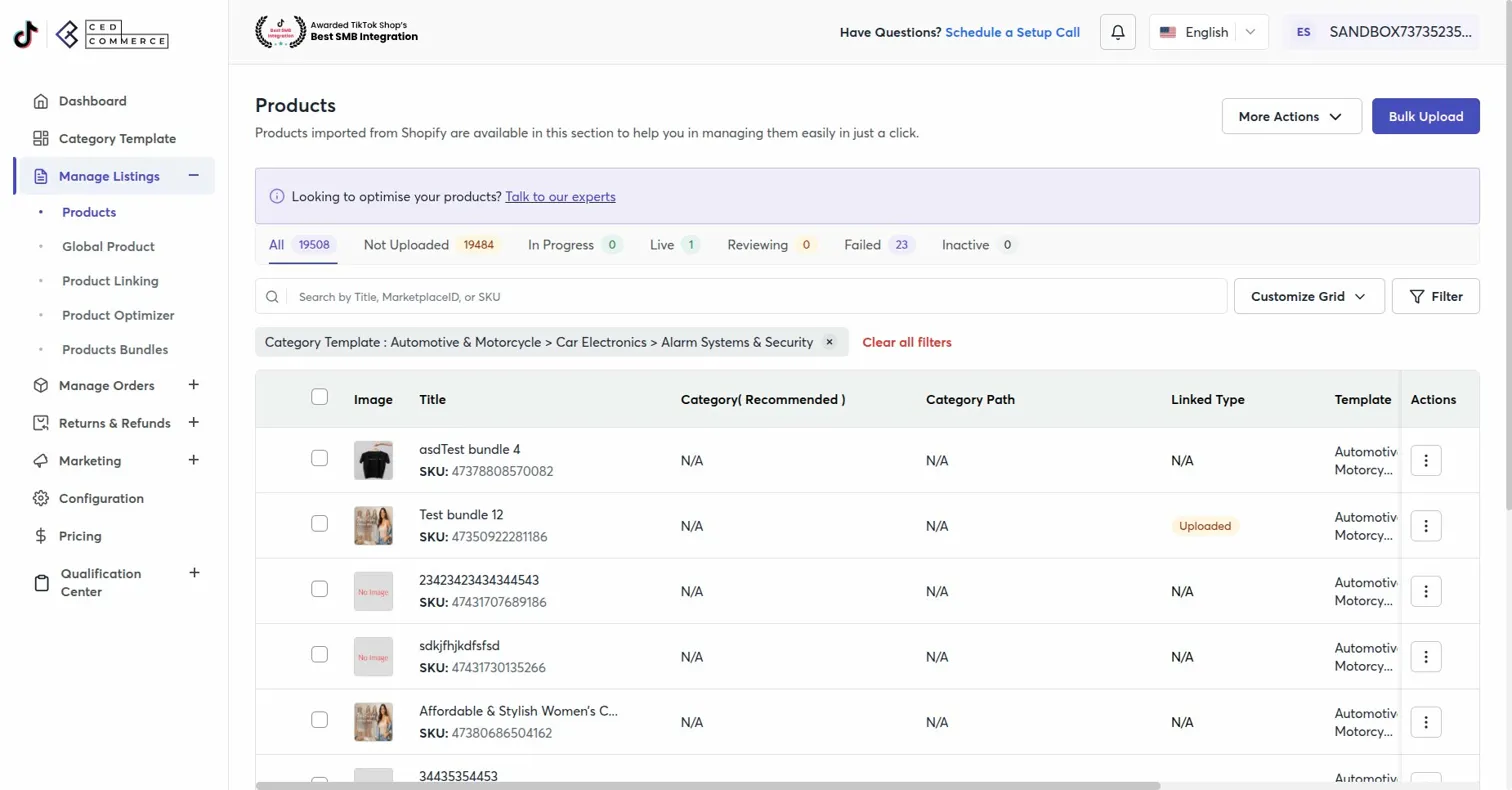Expand the Manage Orders sidebar section
The height and width of the screenshot is (790, 1512).
[194, 385]
